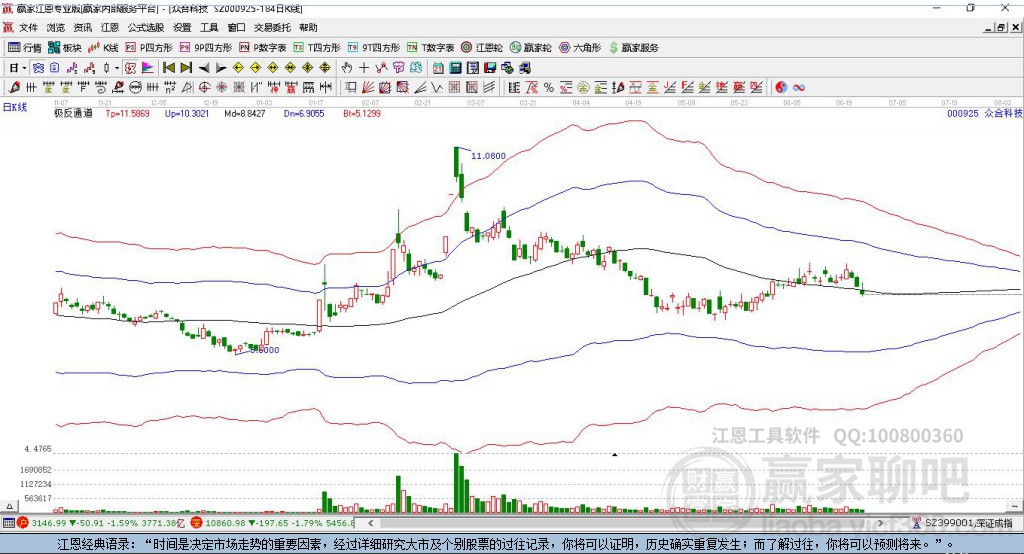
Task: Open the 浏览 menu
Action: coord(56,27)
